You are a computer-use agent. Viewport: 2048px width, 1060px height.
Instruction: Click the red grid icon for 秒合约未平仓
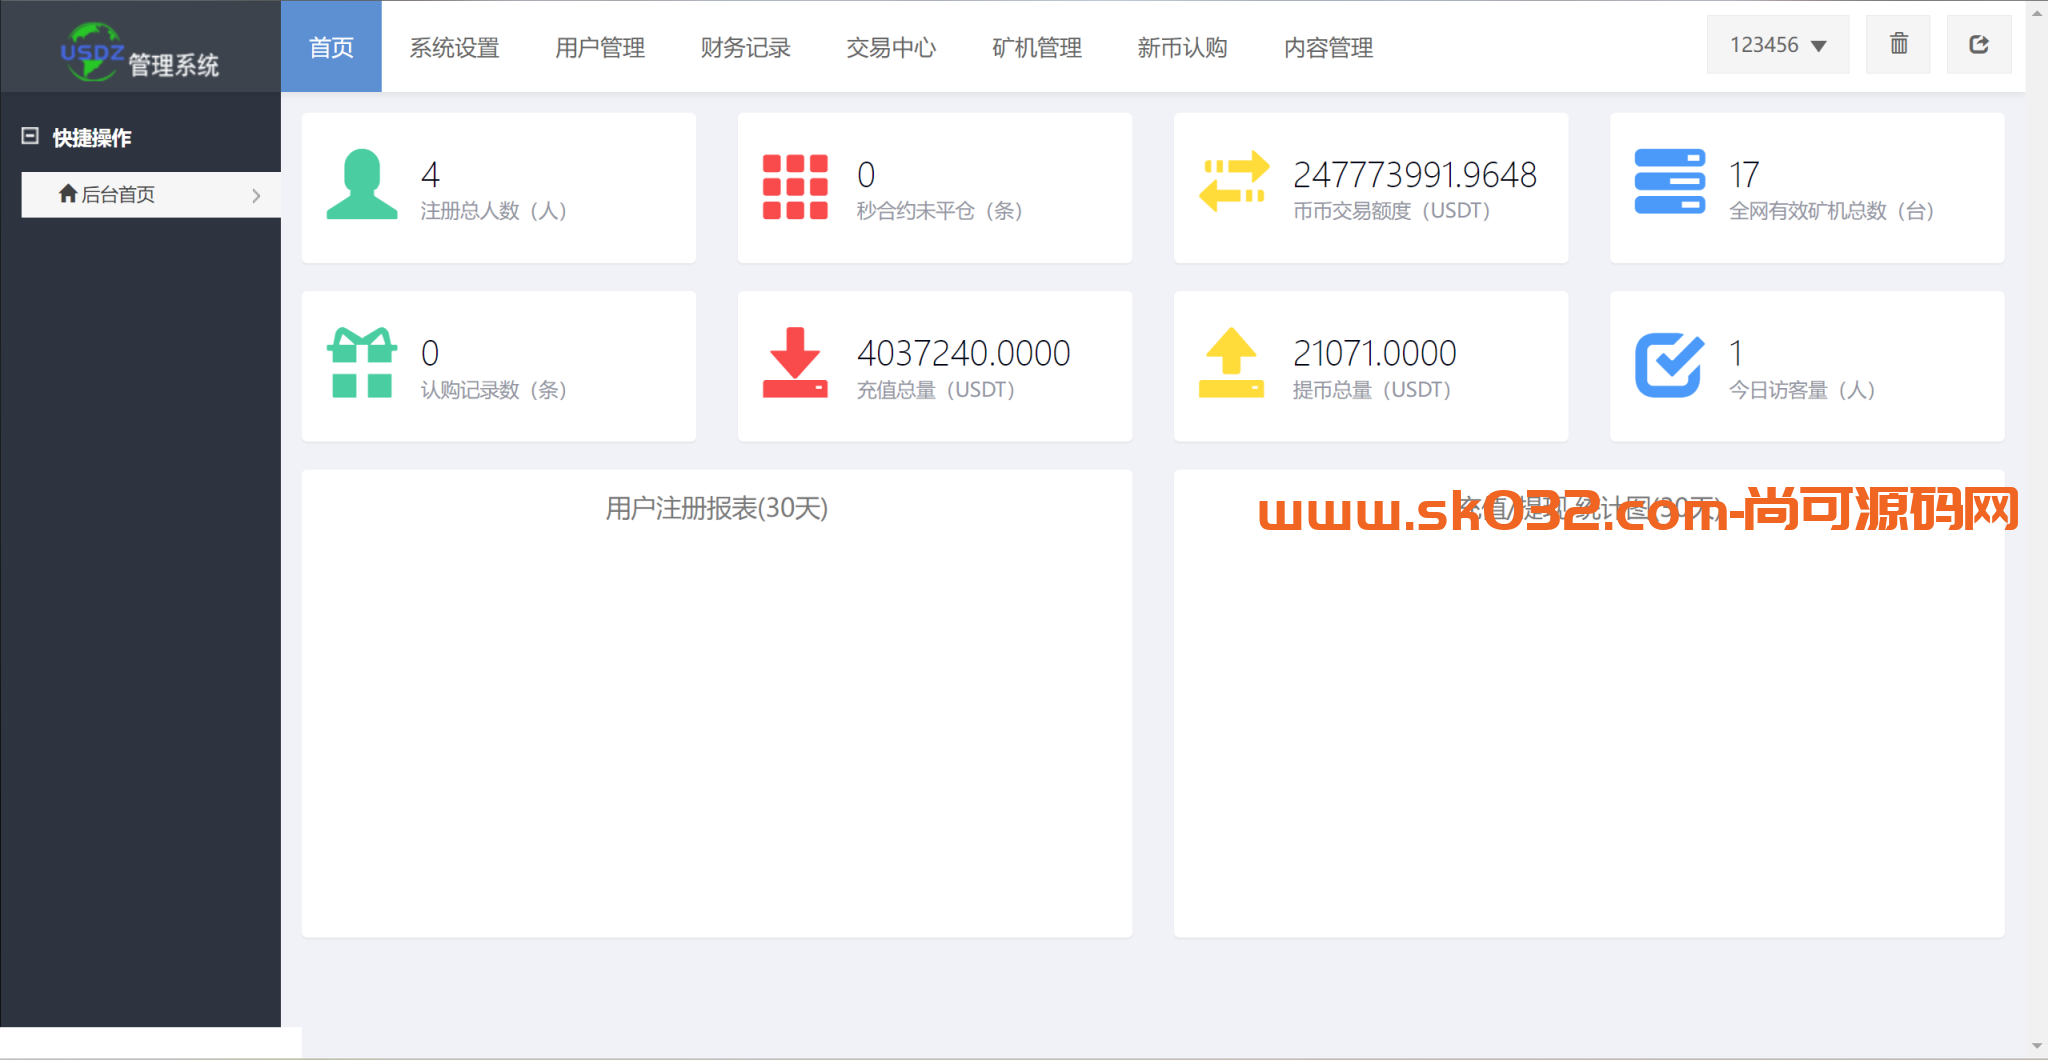coord(795,186)
